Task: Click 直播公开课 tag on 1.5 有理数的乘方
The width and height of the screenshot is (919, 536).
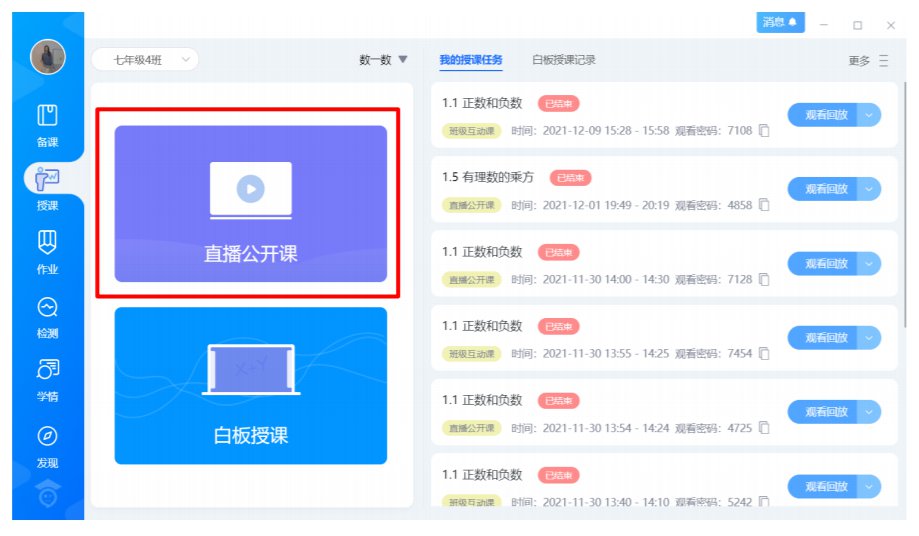Action: [471, 205]
